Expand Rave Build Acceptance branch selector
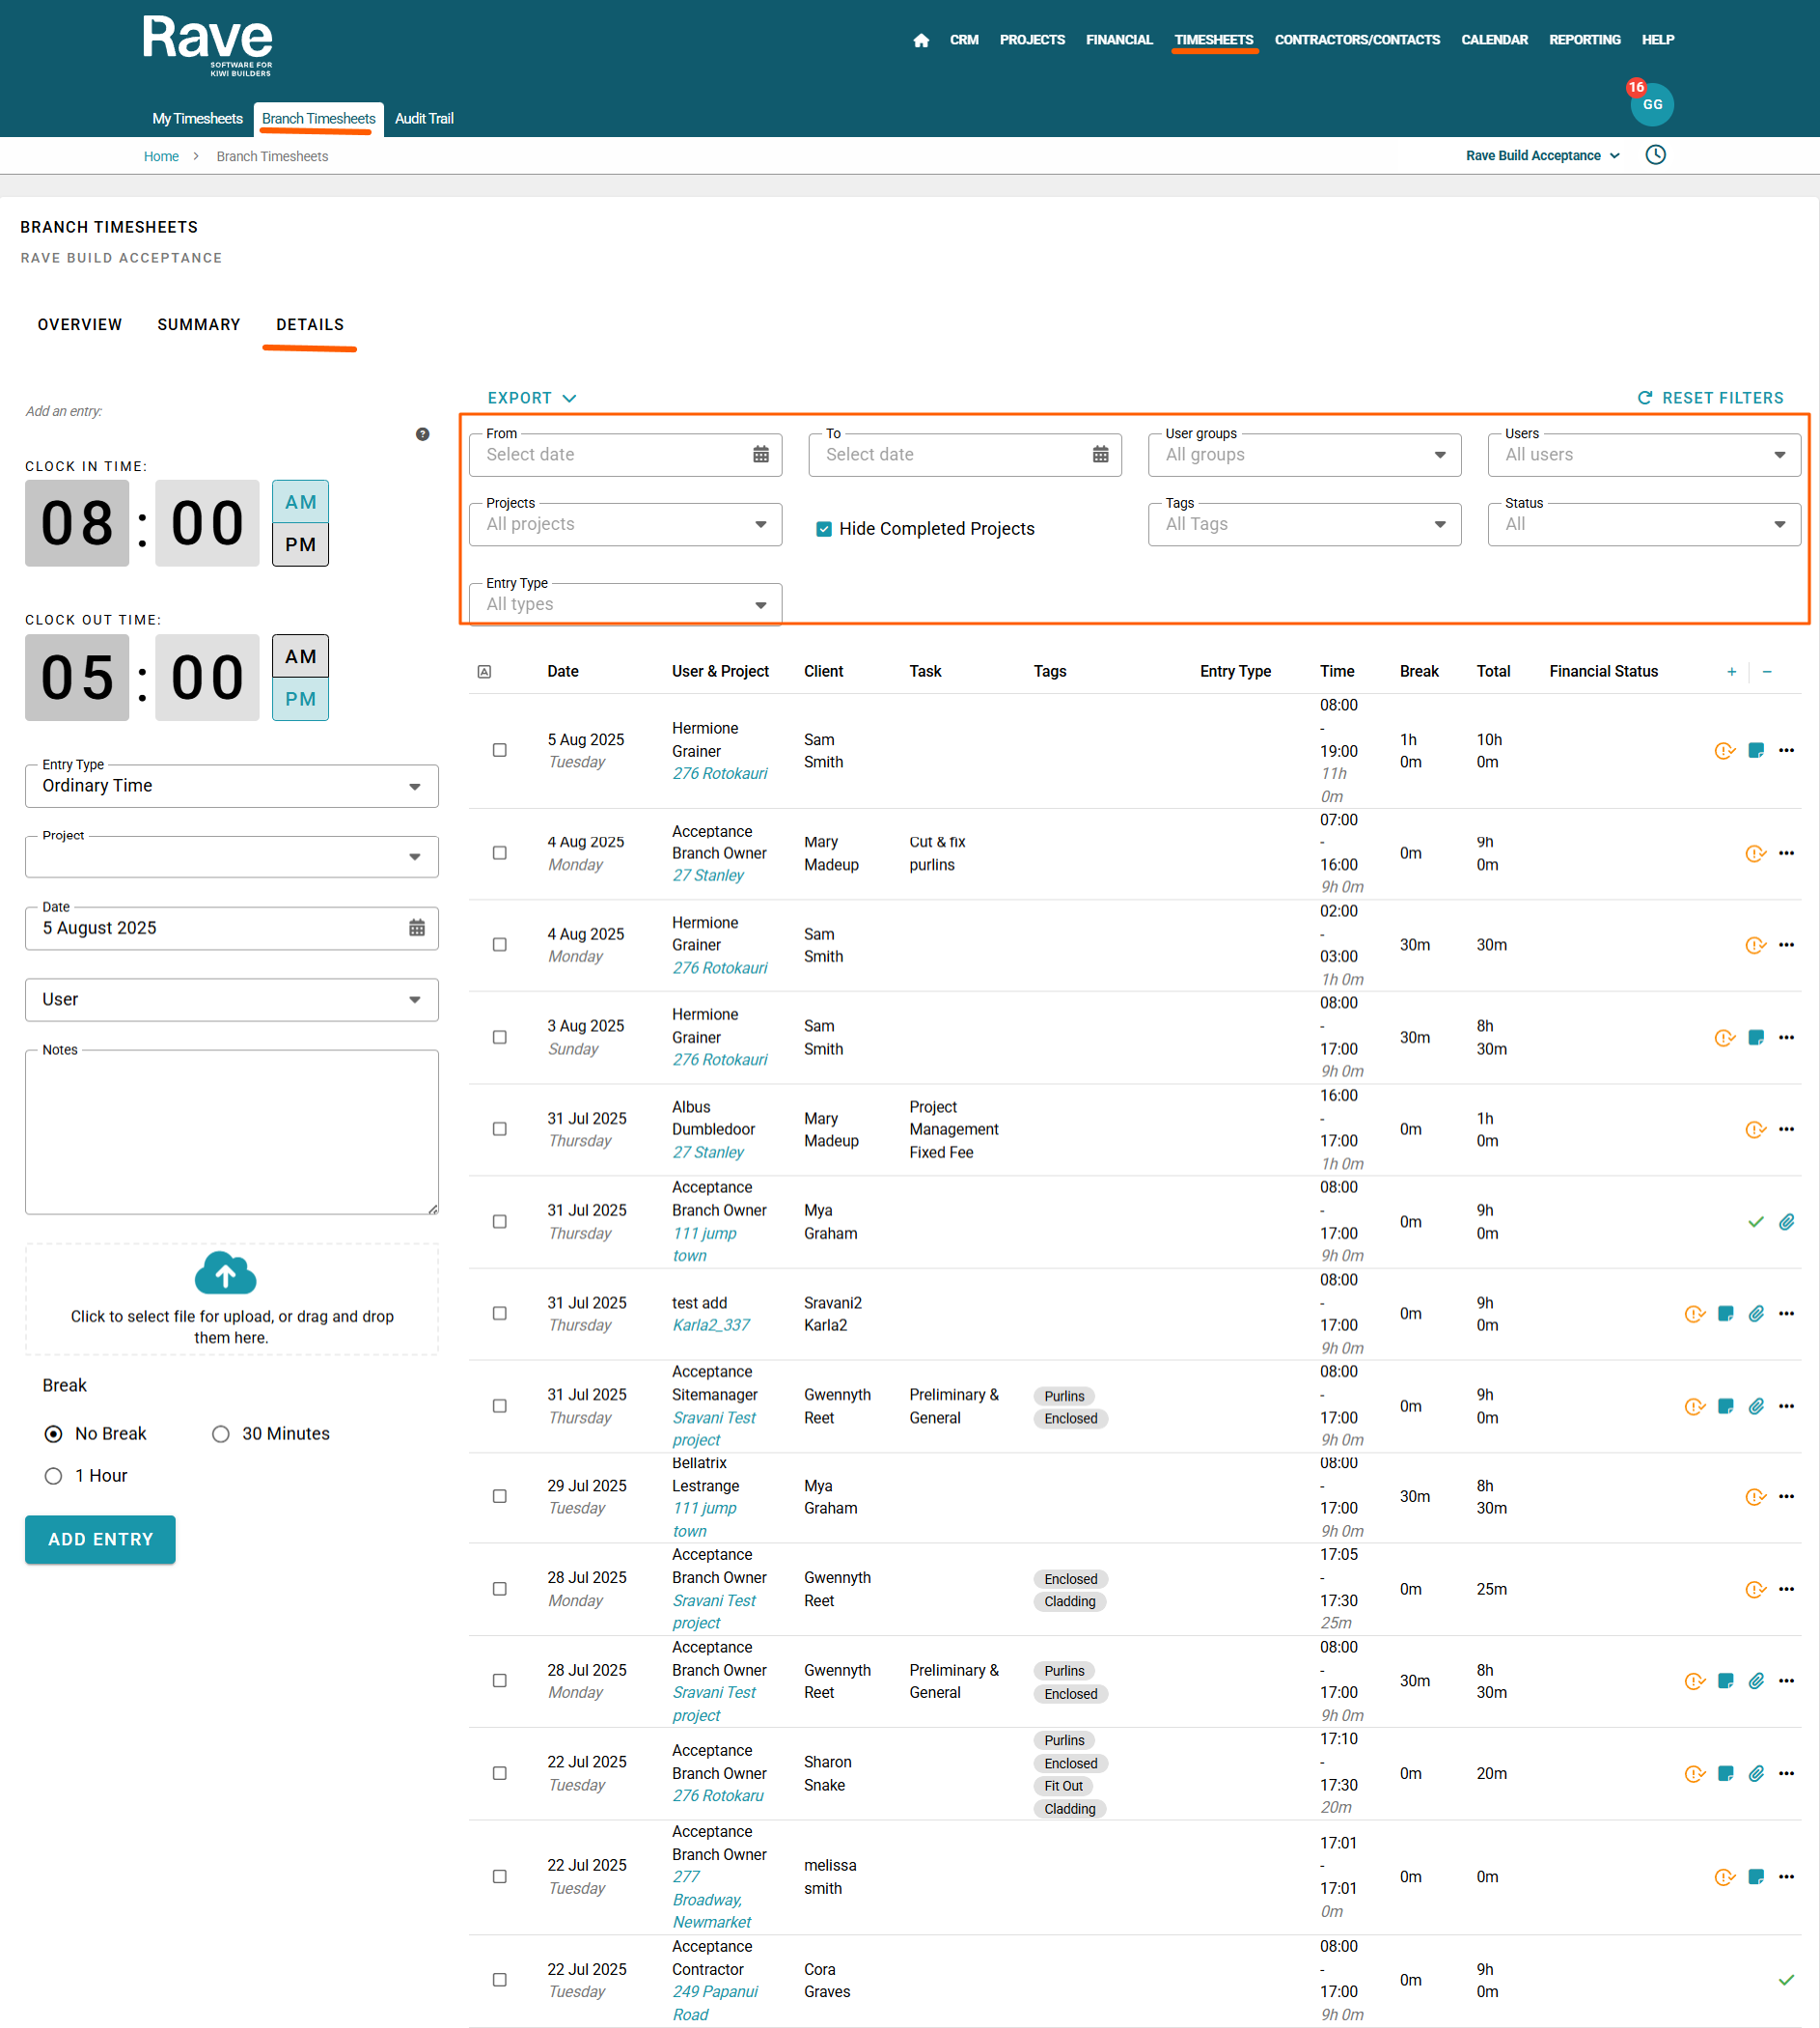Image resolution: width=1820 pixels, height=2028 pixels. (x=1542, y=156)
